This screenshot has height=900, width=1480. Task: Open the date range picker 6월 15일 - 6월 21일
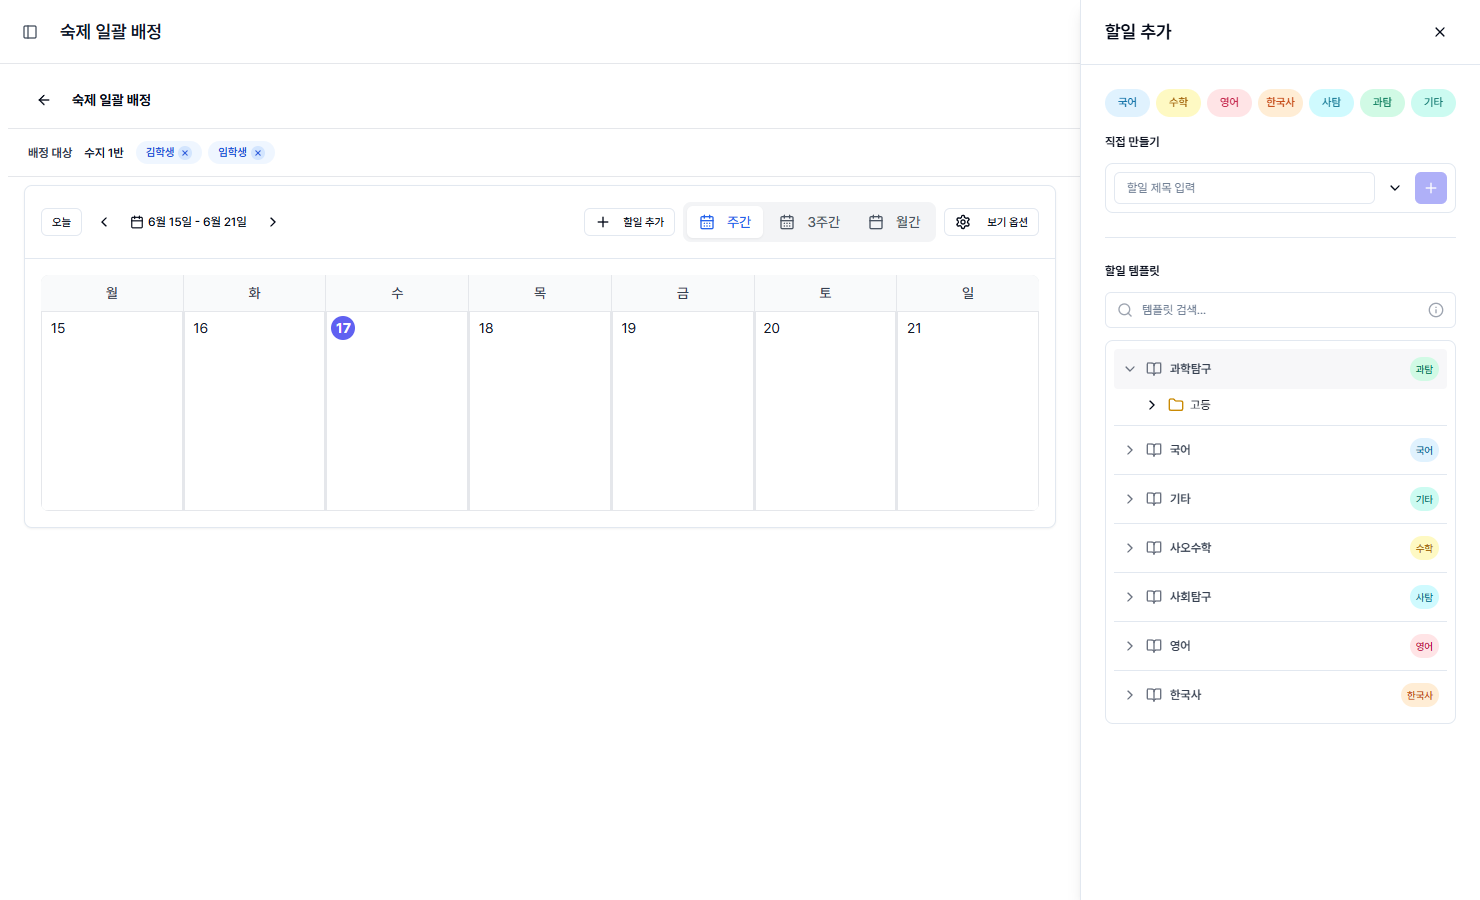[189, 222]
